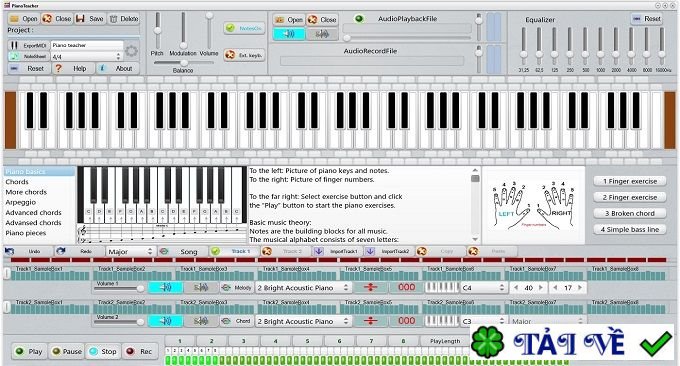The height and width of the screenshot is (366, 680).
Task: Toggle the Melody mode button on track one
Action: [x=237, y=287]
